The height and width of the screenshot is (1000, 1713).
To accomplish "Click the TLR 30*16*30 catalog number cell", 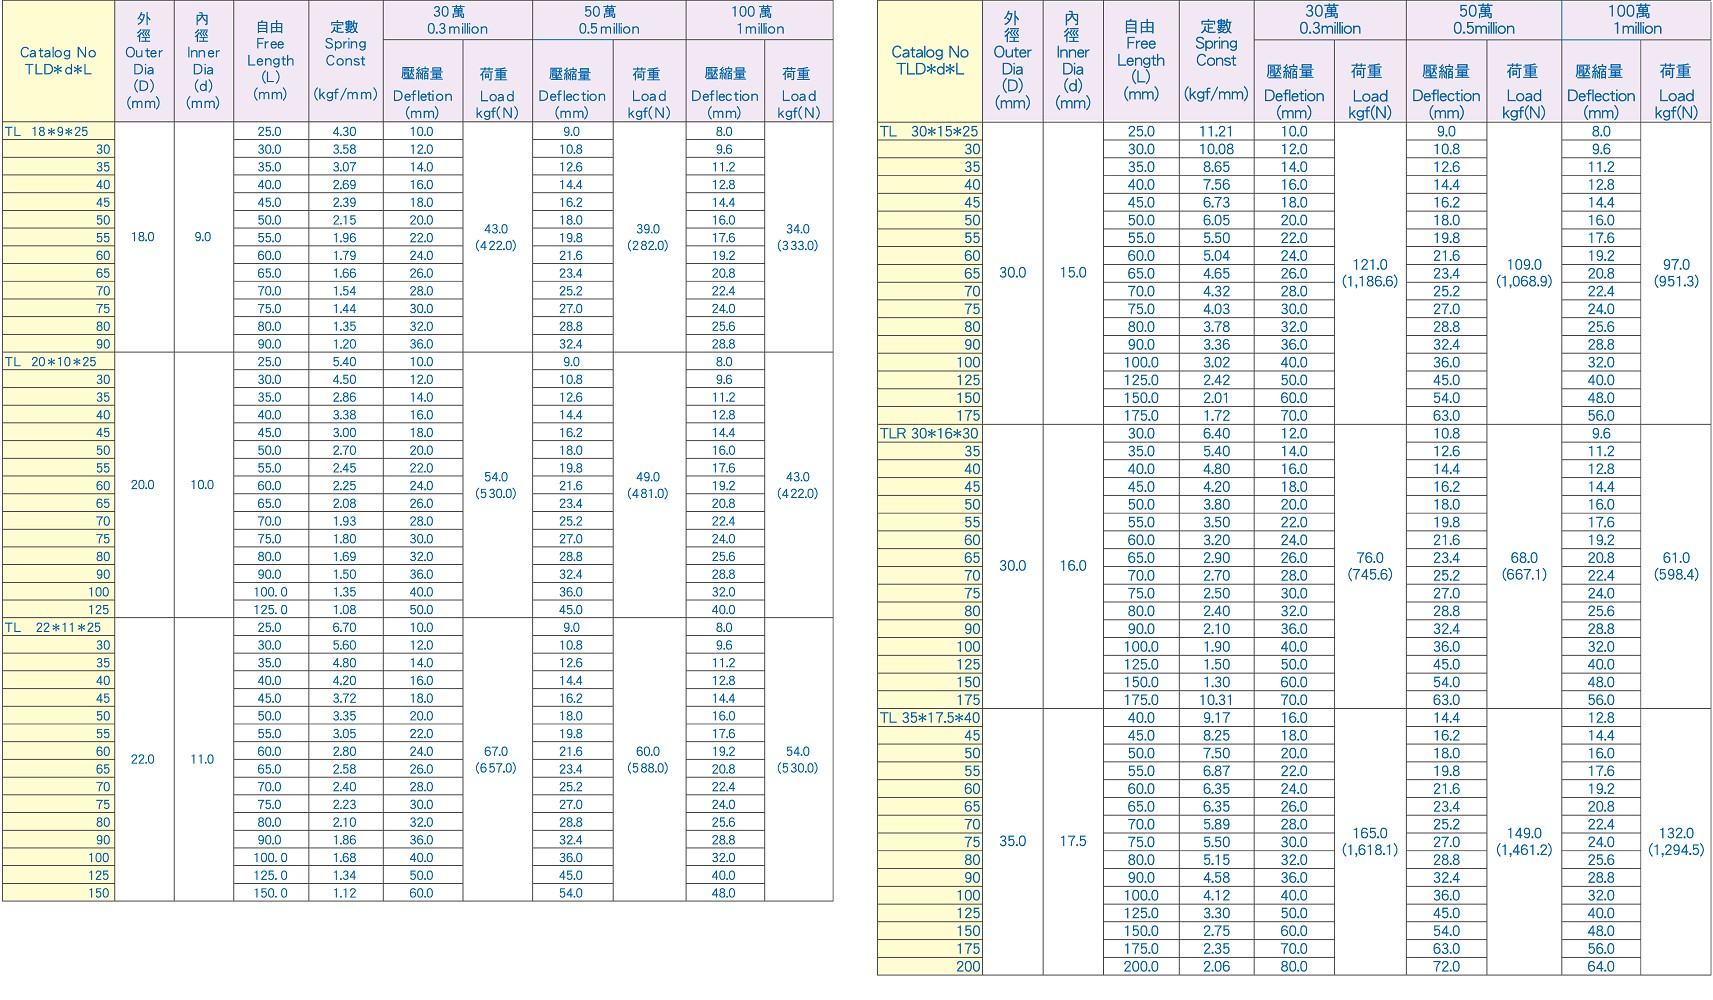I will pyautogui.click(x=929, y=434).
